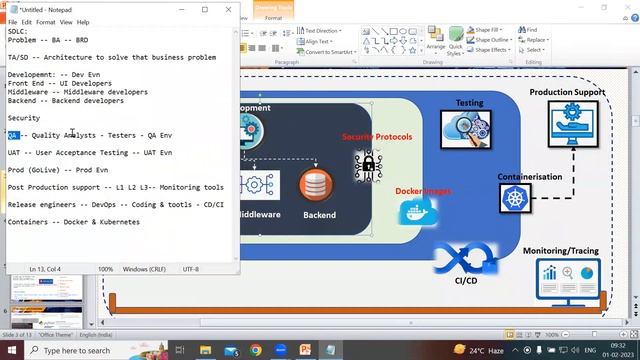Open Paragraph dialog launcher
Viewport: 640px width, 360px height.
tap(354, 62)
